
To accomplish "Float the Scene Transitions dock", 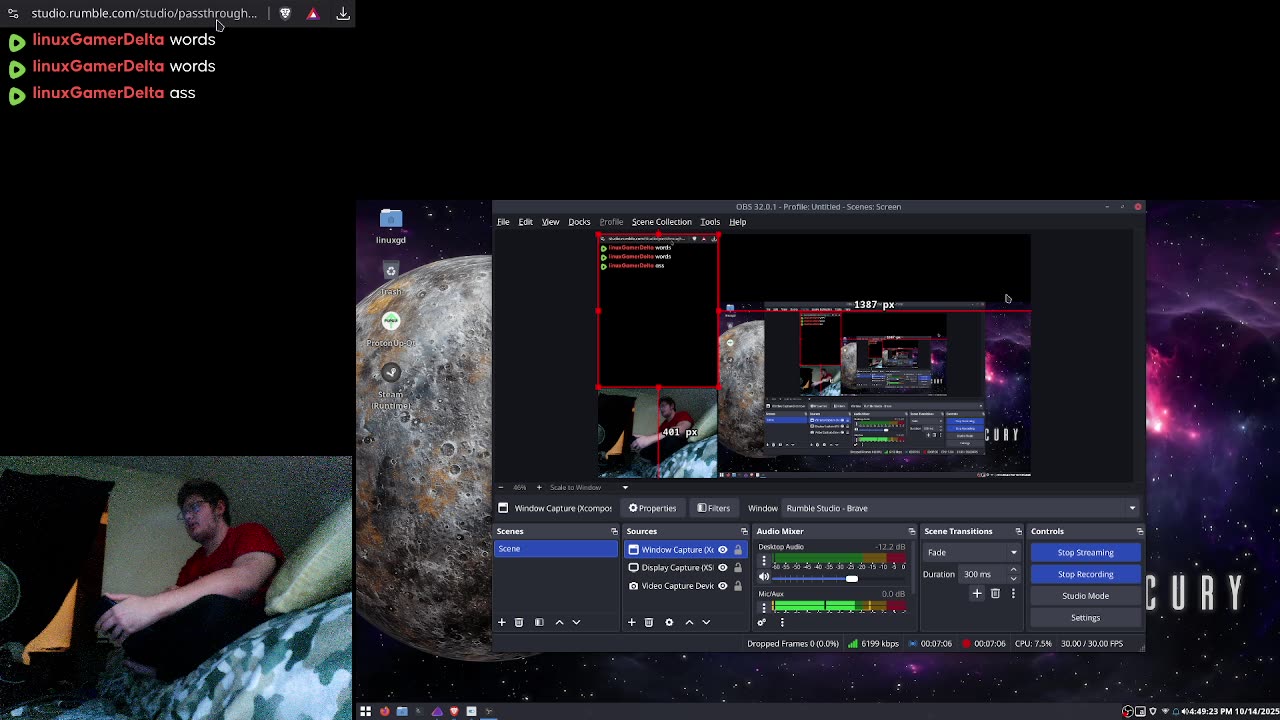I will tap(1018, 531).
